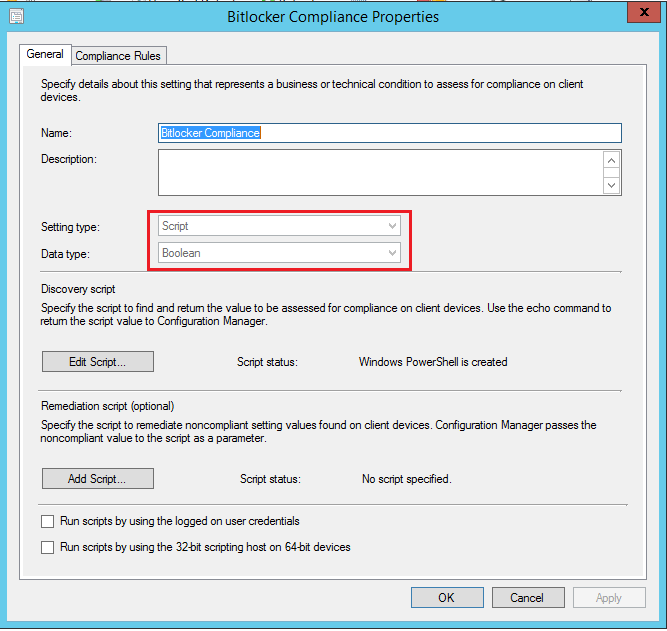Click 'Windows PowerShell is created' status text
Image resolution: width=667 pixels, height=631 pixels.
click(433, 362)
